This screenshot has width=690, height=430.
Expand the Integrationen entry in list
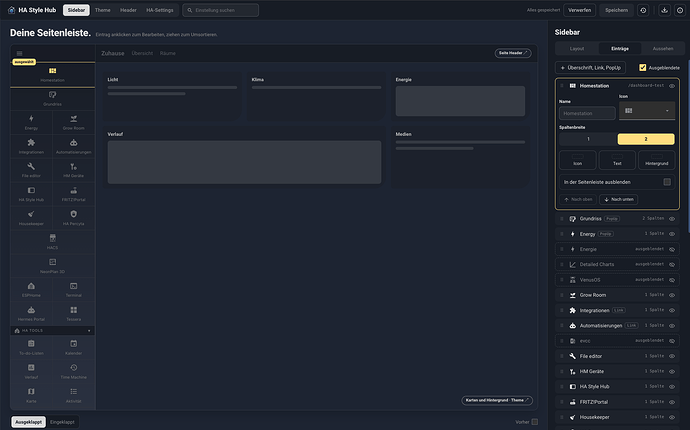[x=617, y=310]
